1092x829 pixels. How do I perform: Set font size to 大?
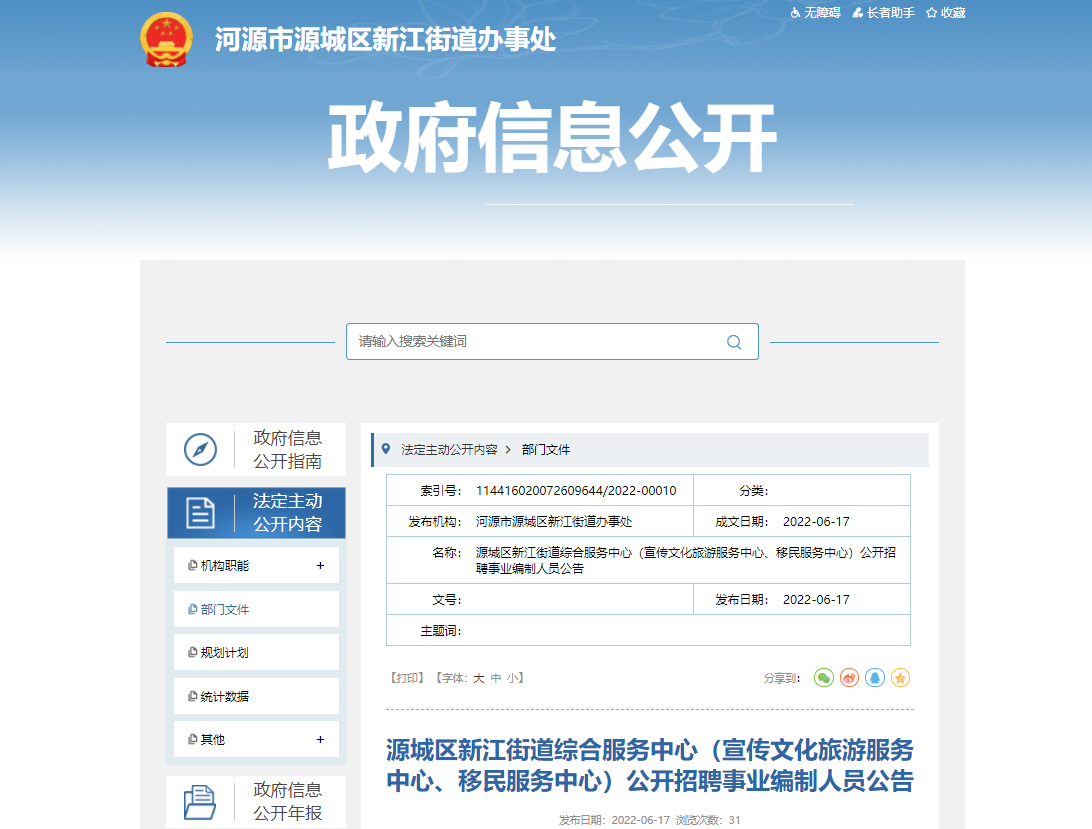(478, 678)
